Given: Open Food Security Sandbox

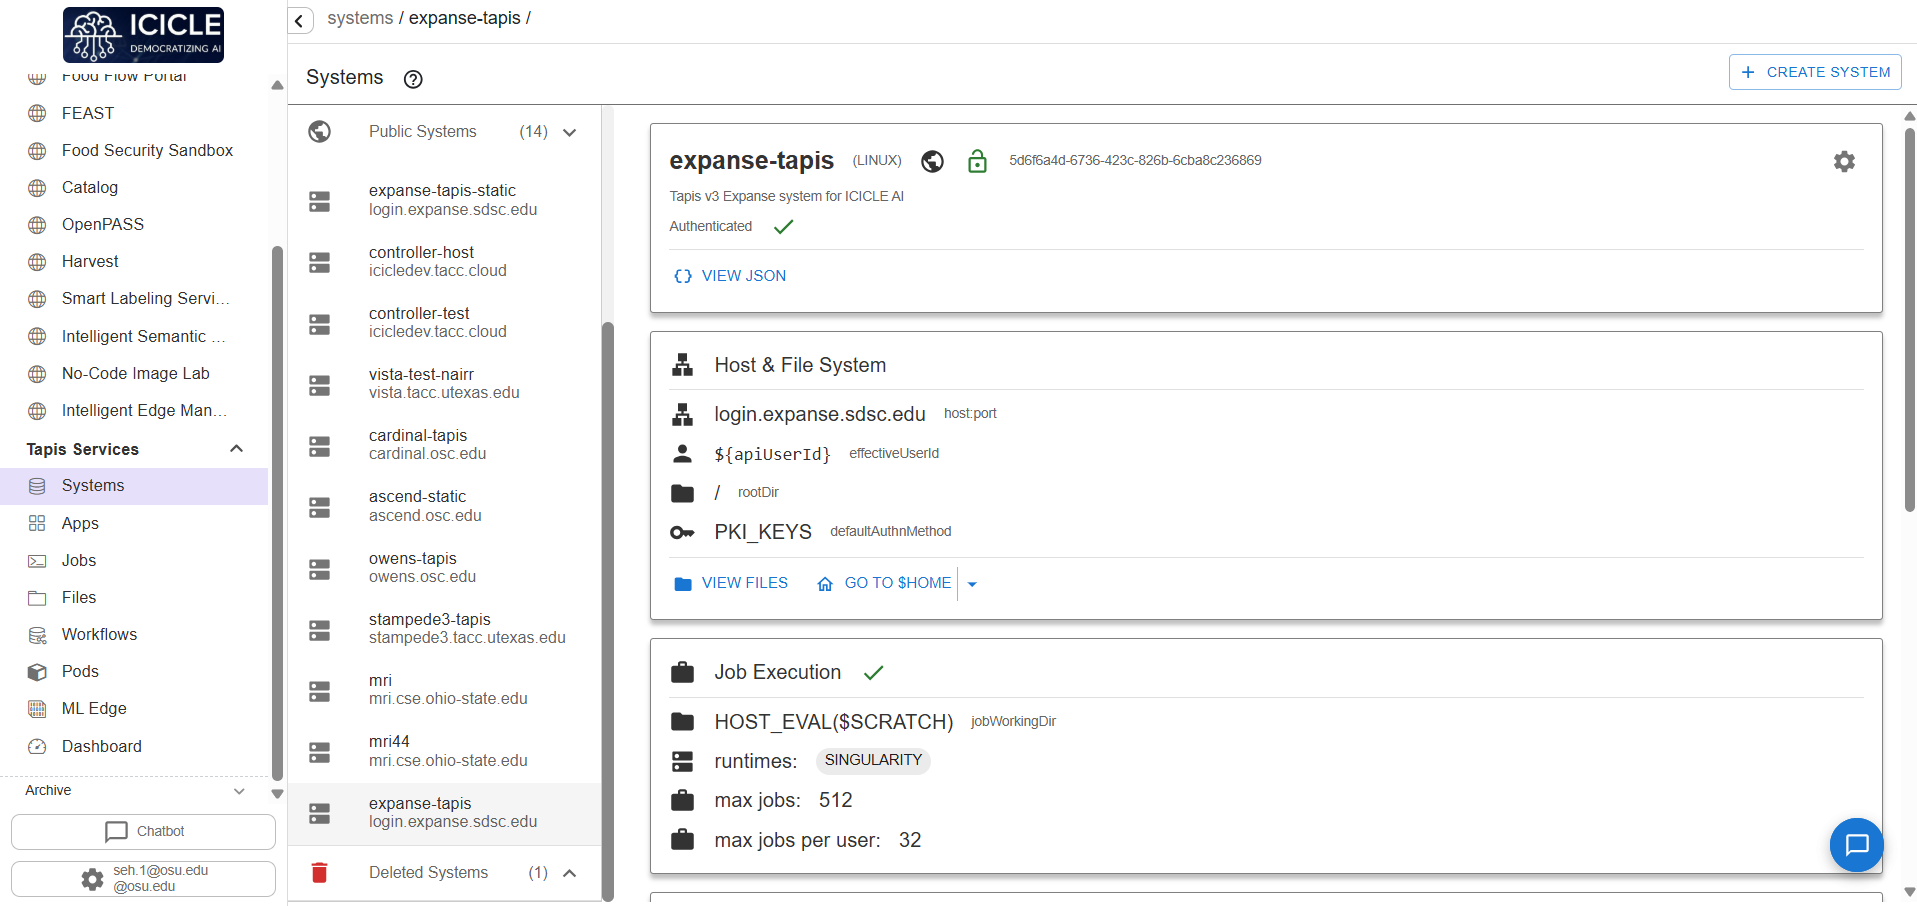Looking at the screenshot, I should pos(134,150).
